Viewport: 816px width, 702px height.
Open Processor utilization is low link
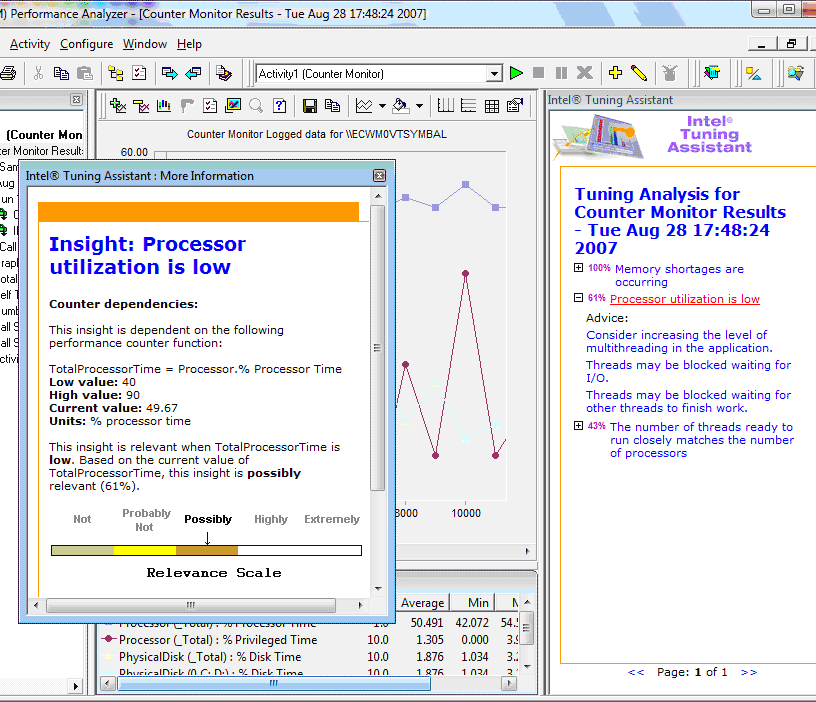684,299
